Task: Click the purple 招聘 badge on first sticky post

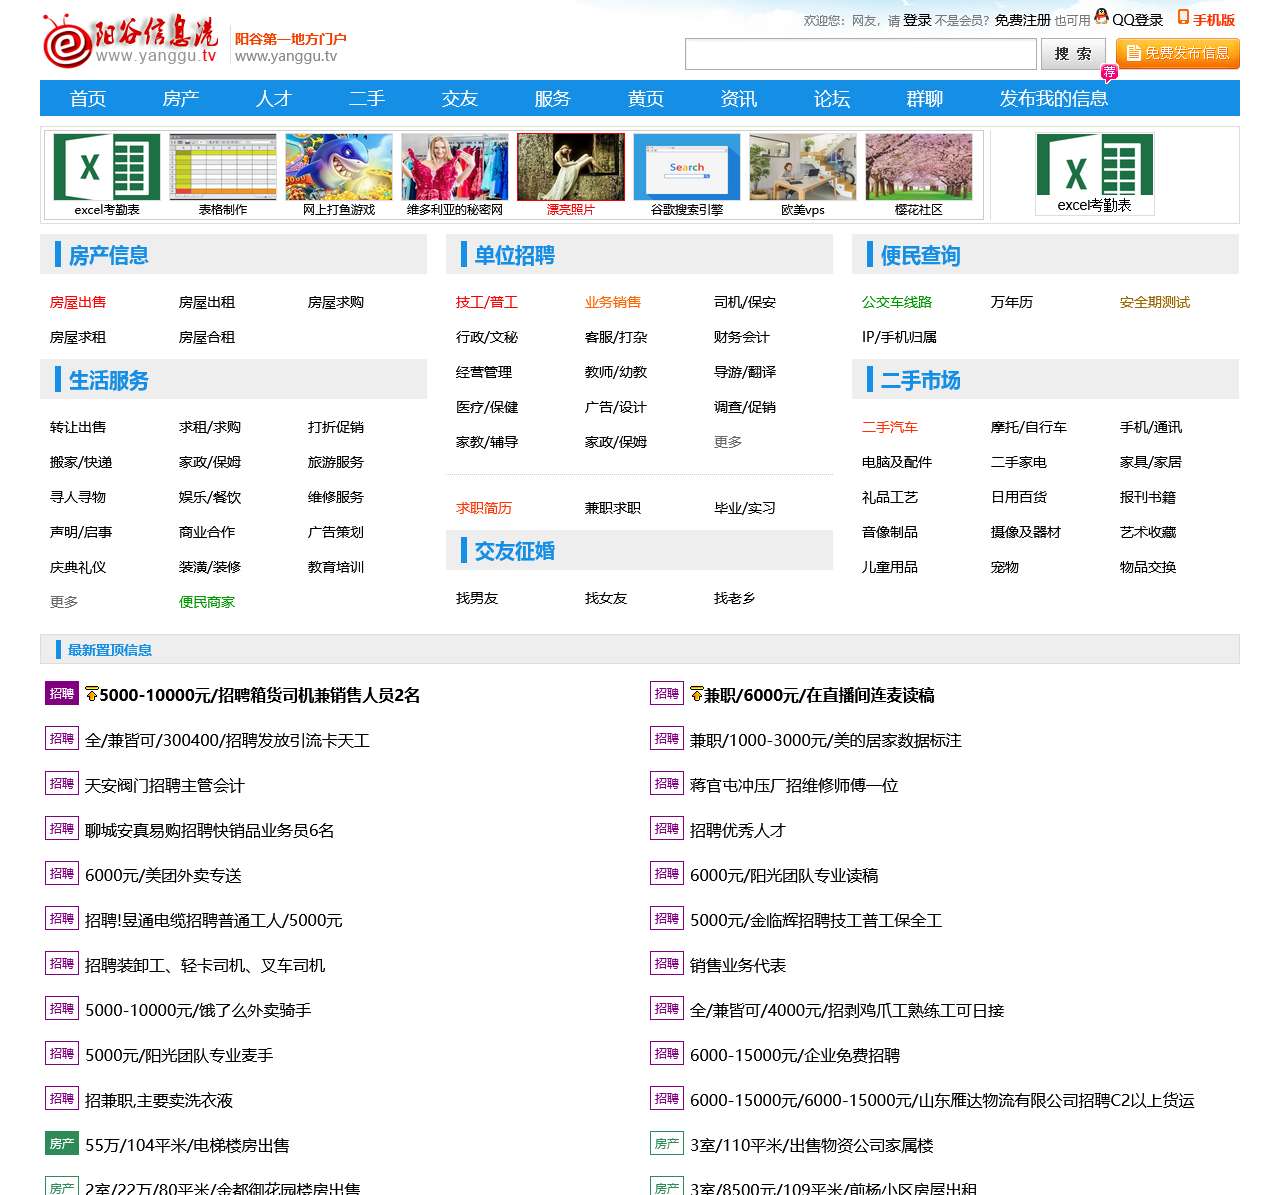Action: 61,693
